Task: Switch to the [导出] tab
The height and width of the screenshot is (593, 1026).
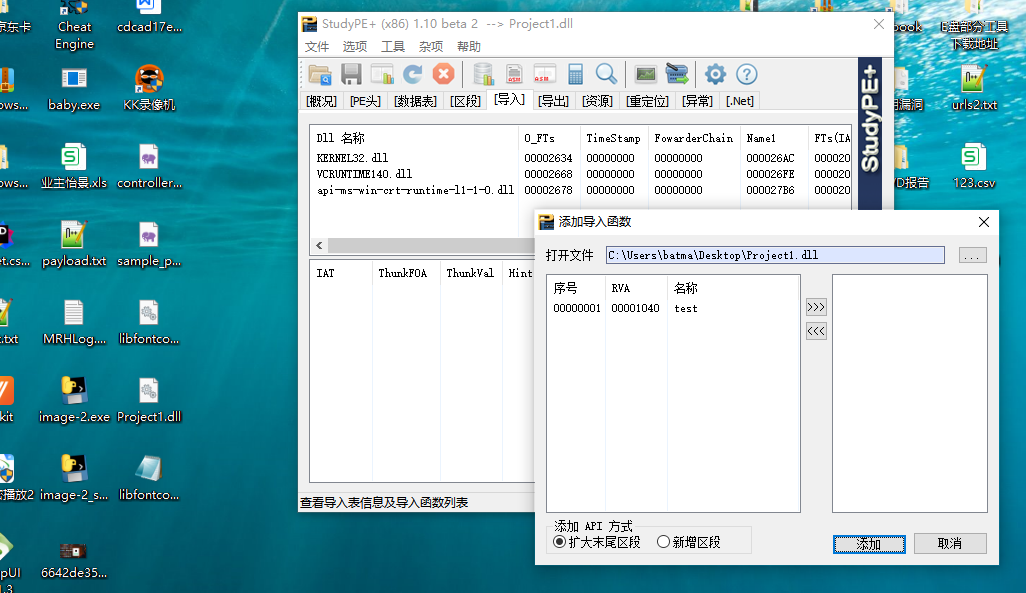Action: coord(553,101)
